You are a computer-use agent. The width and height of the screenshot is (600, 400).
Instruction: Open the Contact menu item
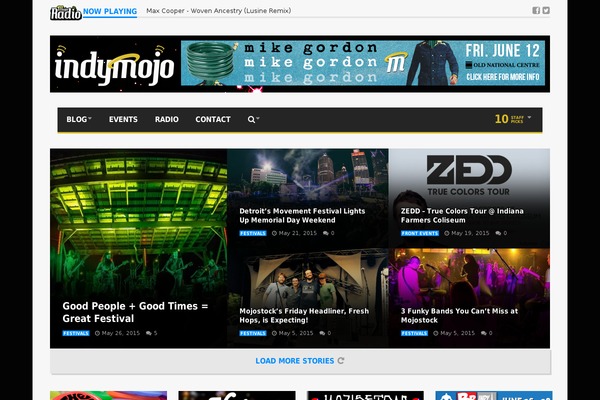coord(213,119)
